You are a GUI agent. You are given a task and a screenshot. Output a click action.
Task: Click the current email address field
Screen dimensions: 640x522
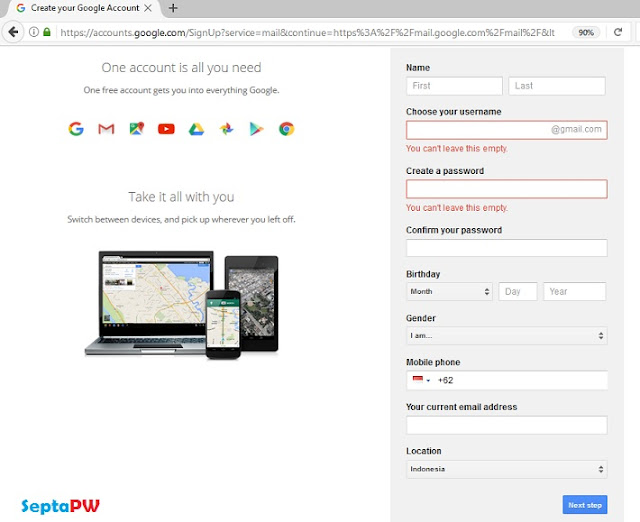pyautogui.click(x=507, y=425)
